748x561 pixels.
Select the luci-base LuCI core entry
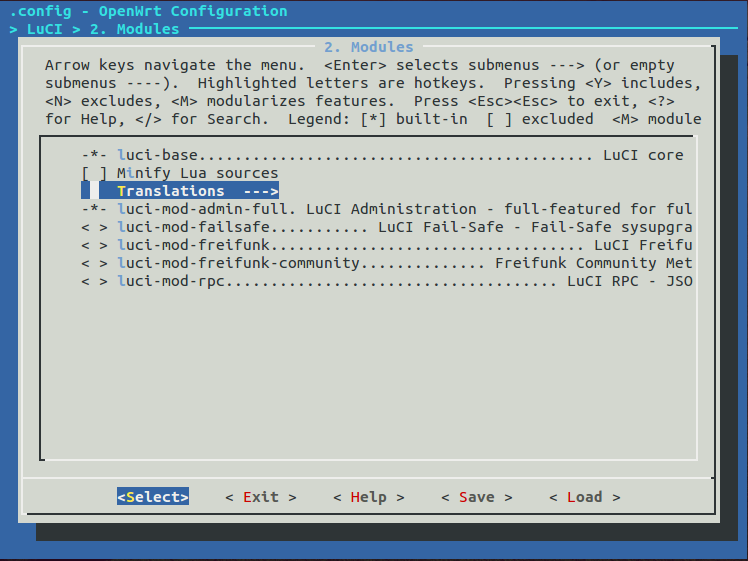click(382, 155)
